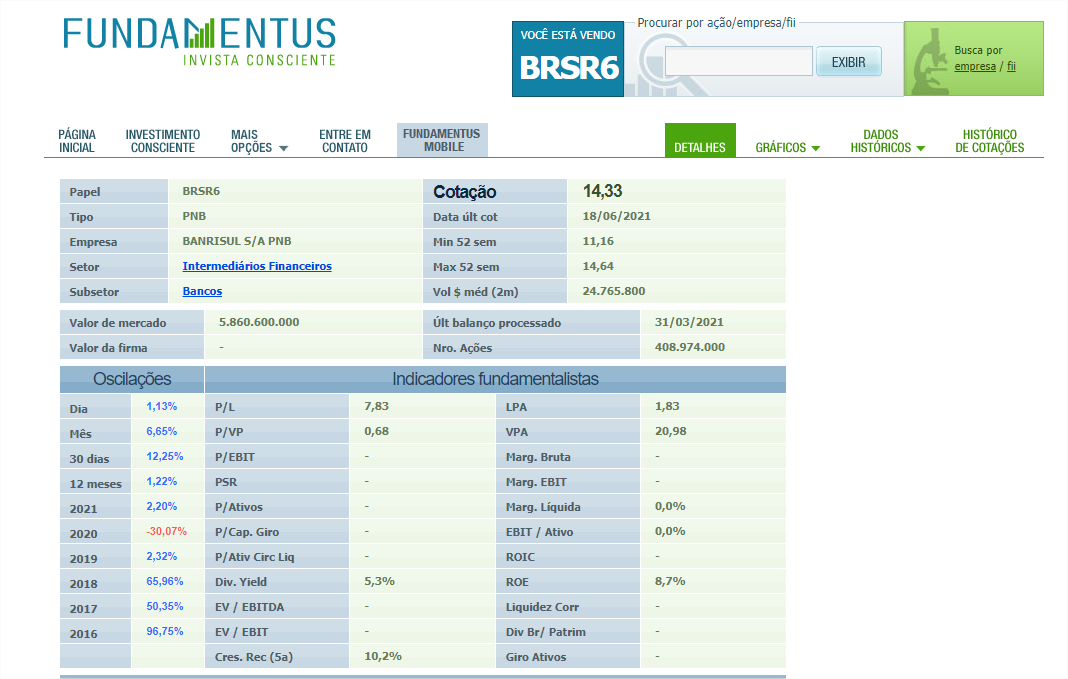Image resolution: width=1068 pixels, height=679 pixels.
Task: Click 2018 oscillation 65,96%
Action: click(x=165, y=582)
